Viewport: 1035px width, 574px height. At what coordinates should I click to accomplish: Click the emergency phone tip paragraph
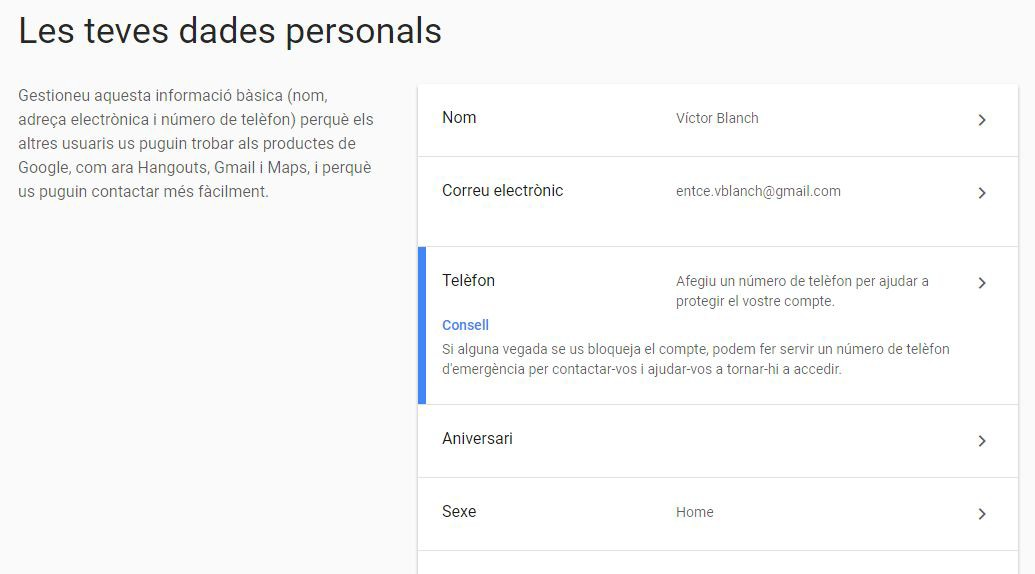tap(695, 359)
